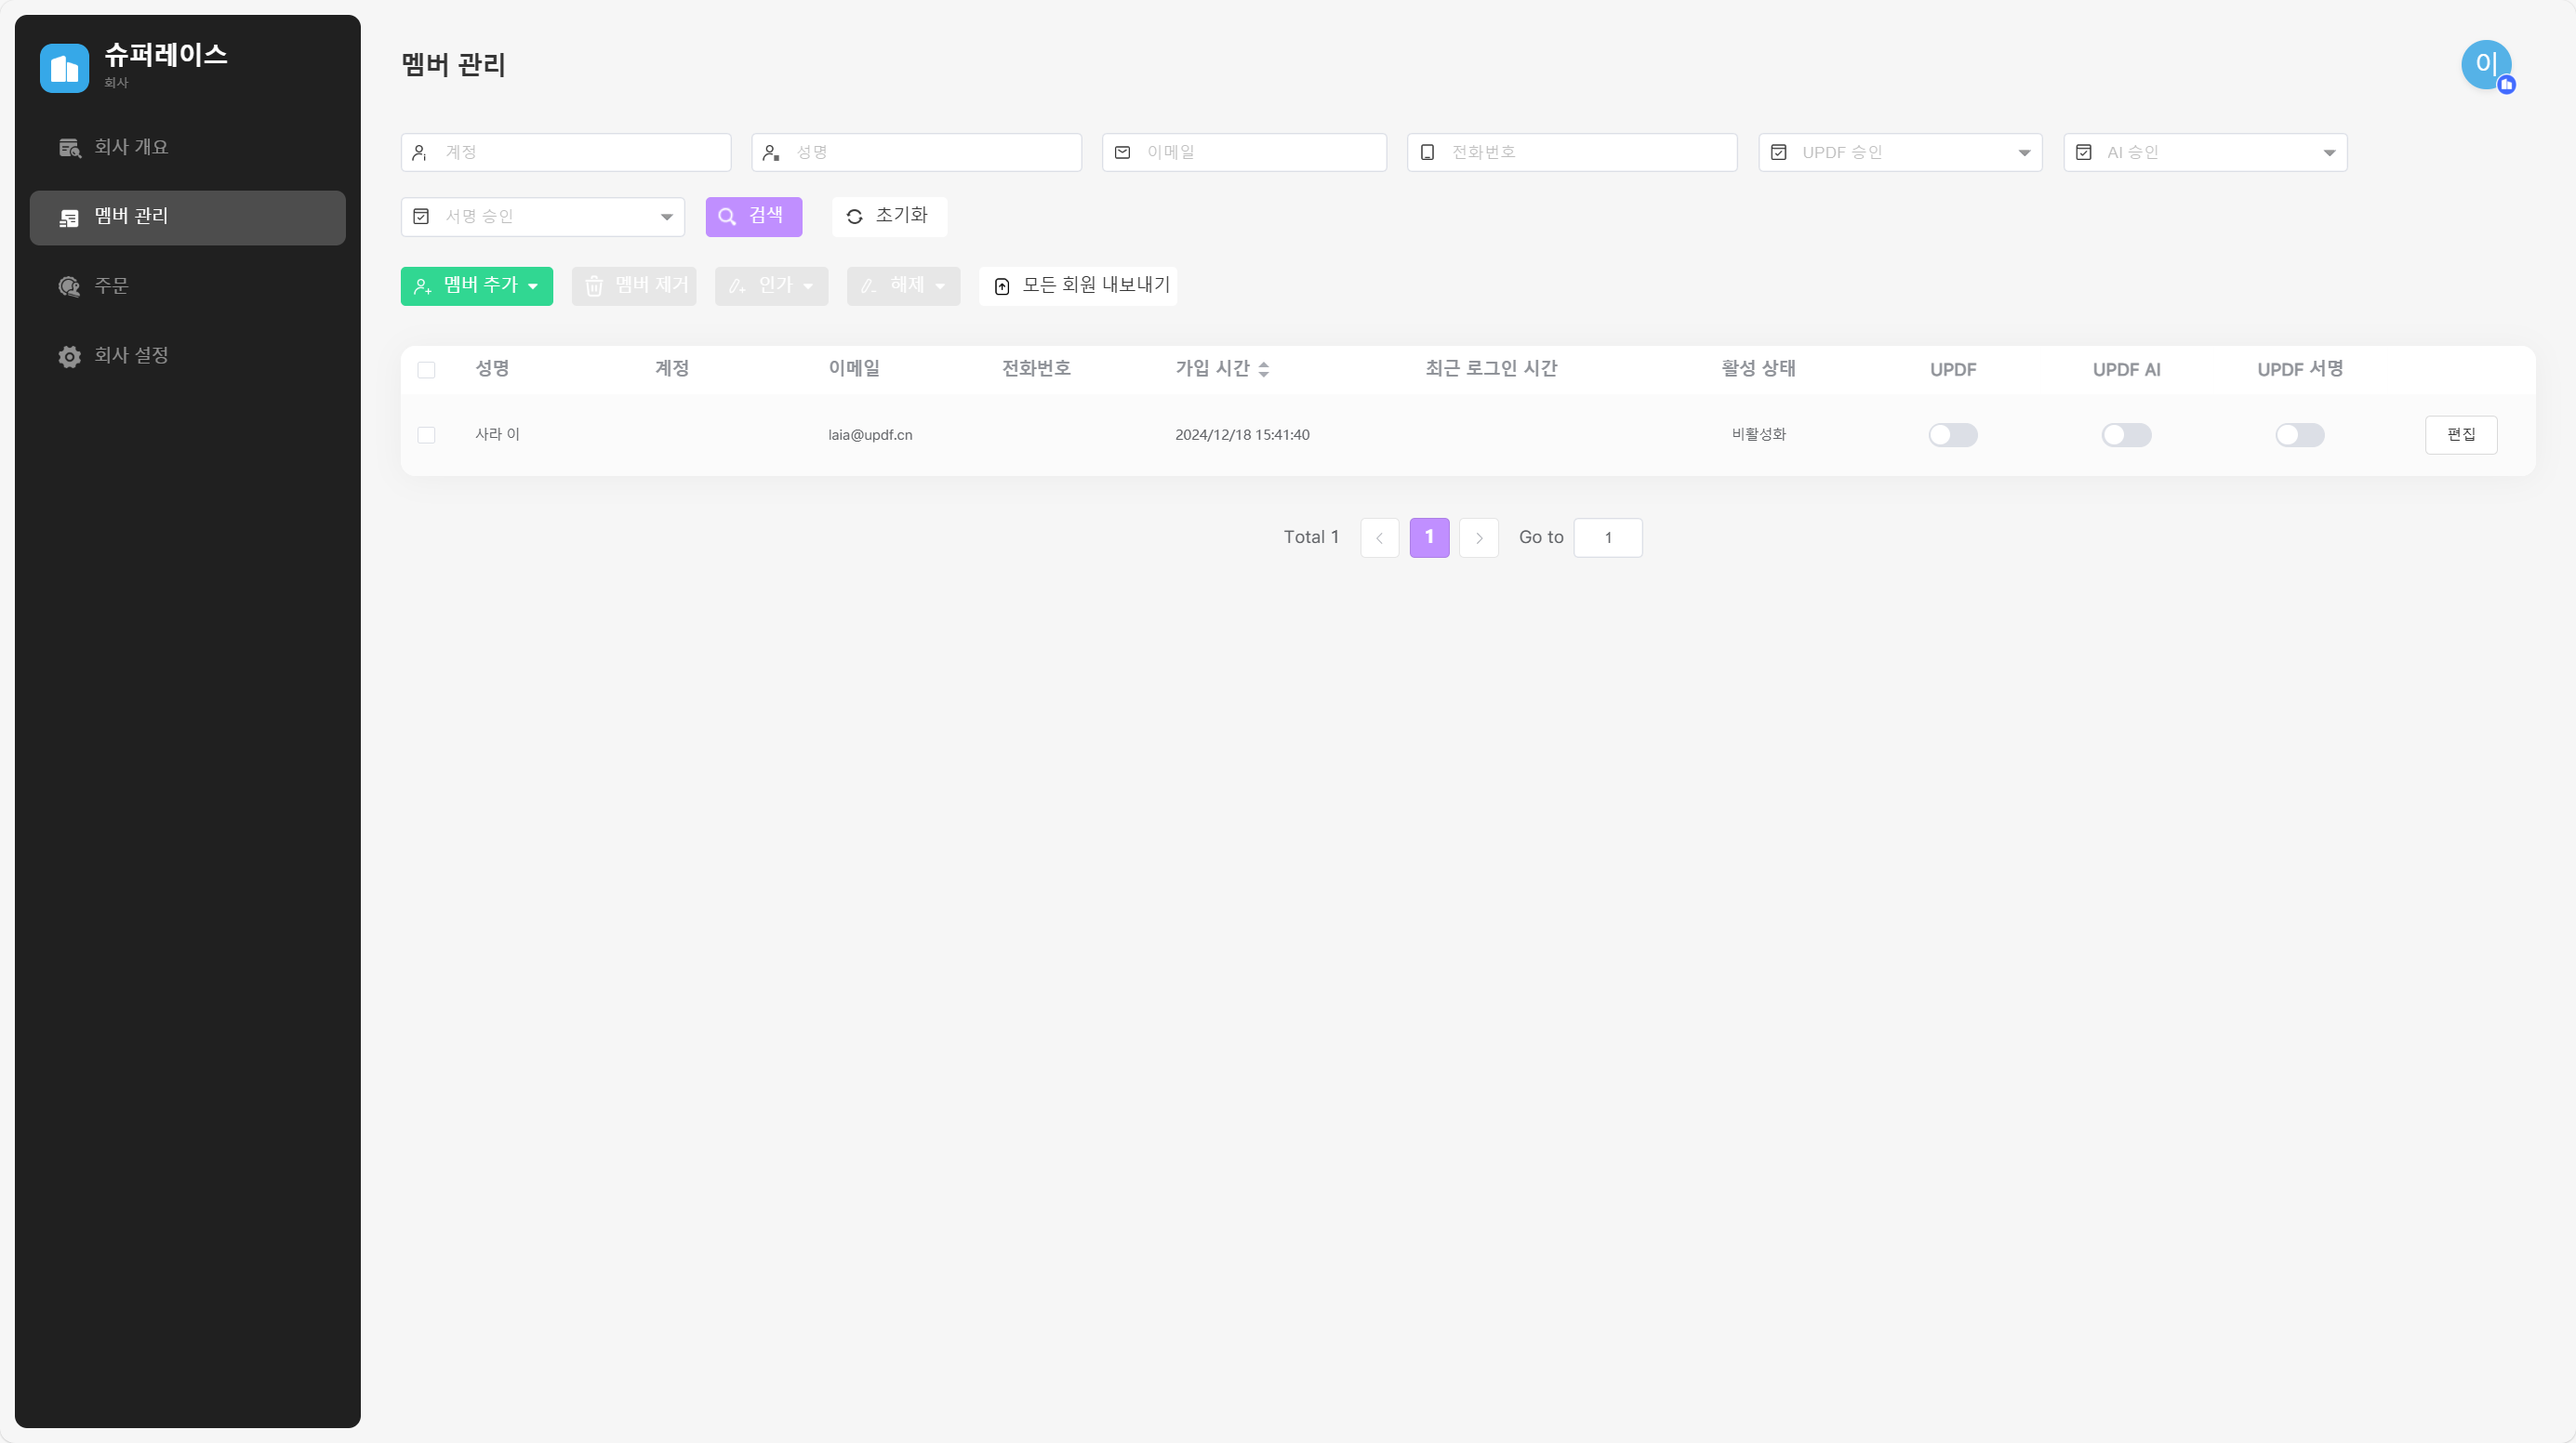The height and width of the screenshot is (1443, 2576).
Task: Click the 활성 상태 column header
Action: point(1758,369)
